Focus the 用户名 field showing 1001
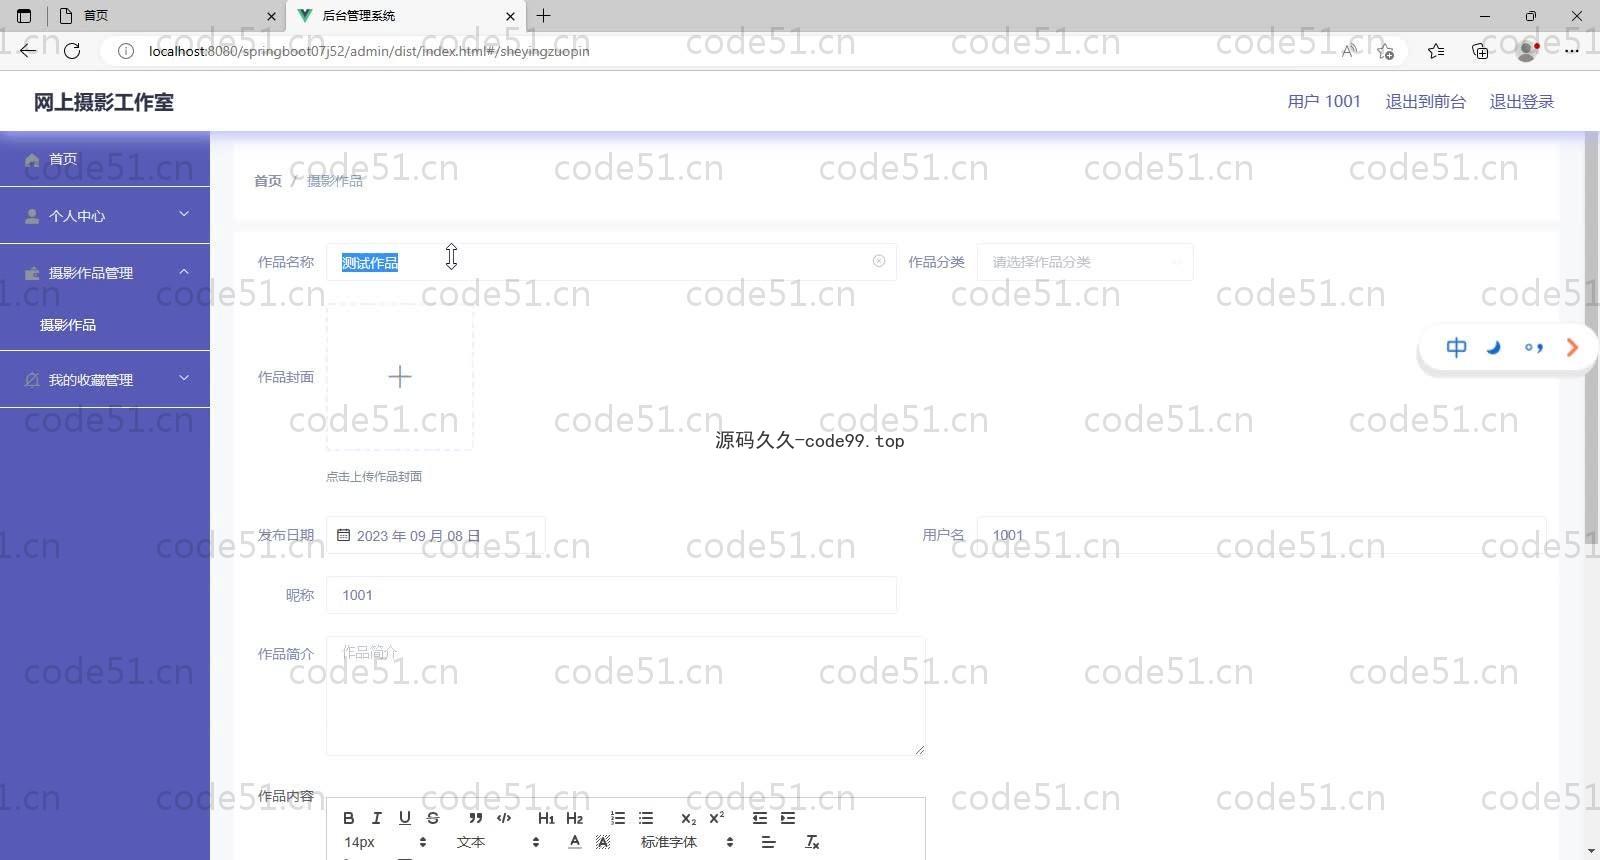Viewport: 1600px width, 860px height. point(1261,535)
